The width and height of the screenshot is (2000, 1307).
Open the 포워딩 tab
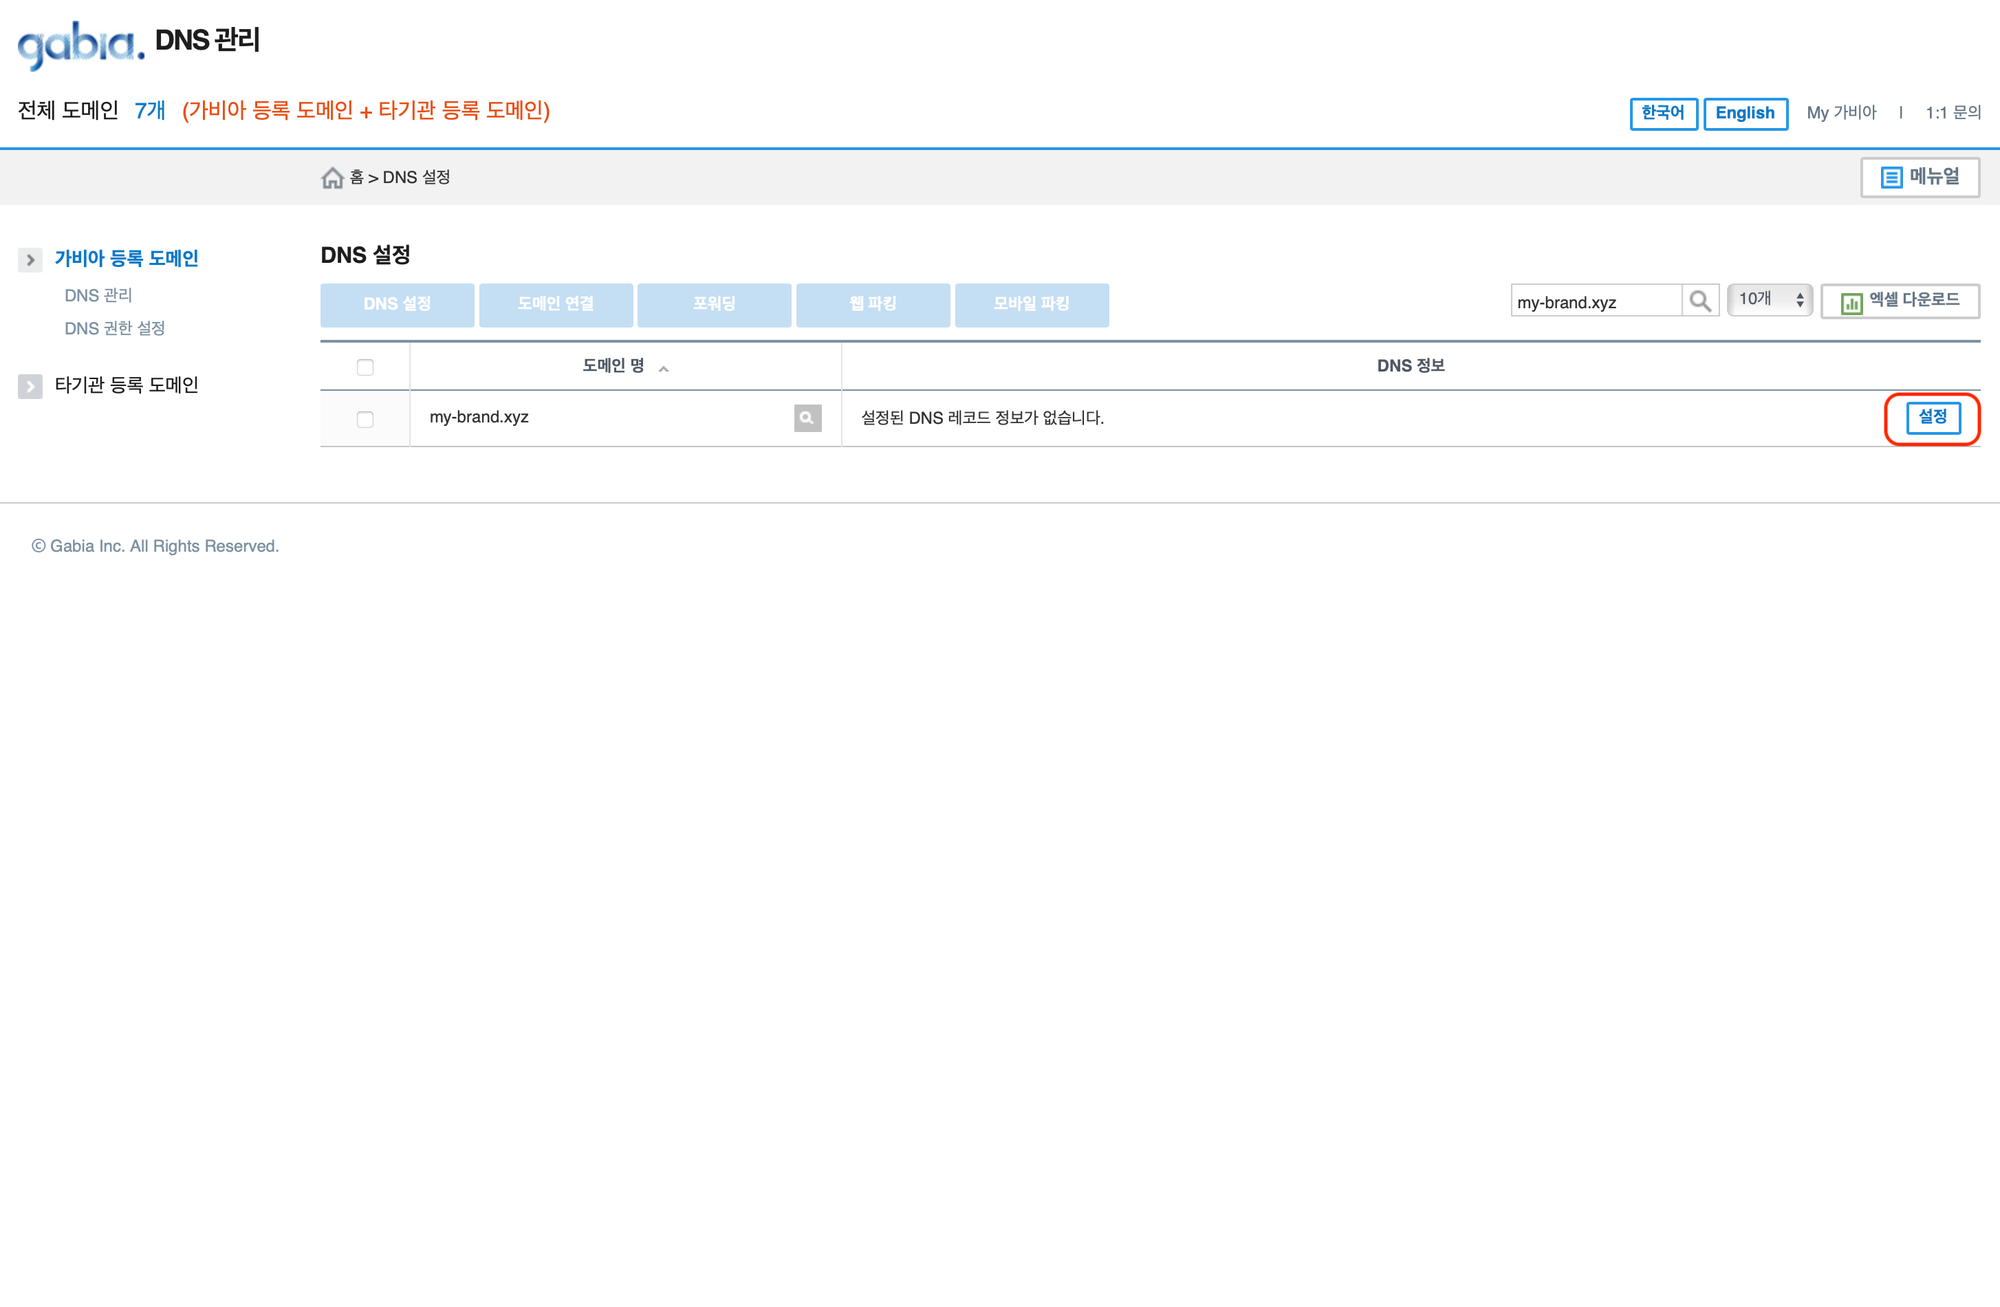coord(714,304)
